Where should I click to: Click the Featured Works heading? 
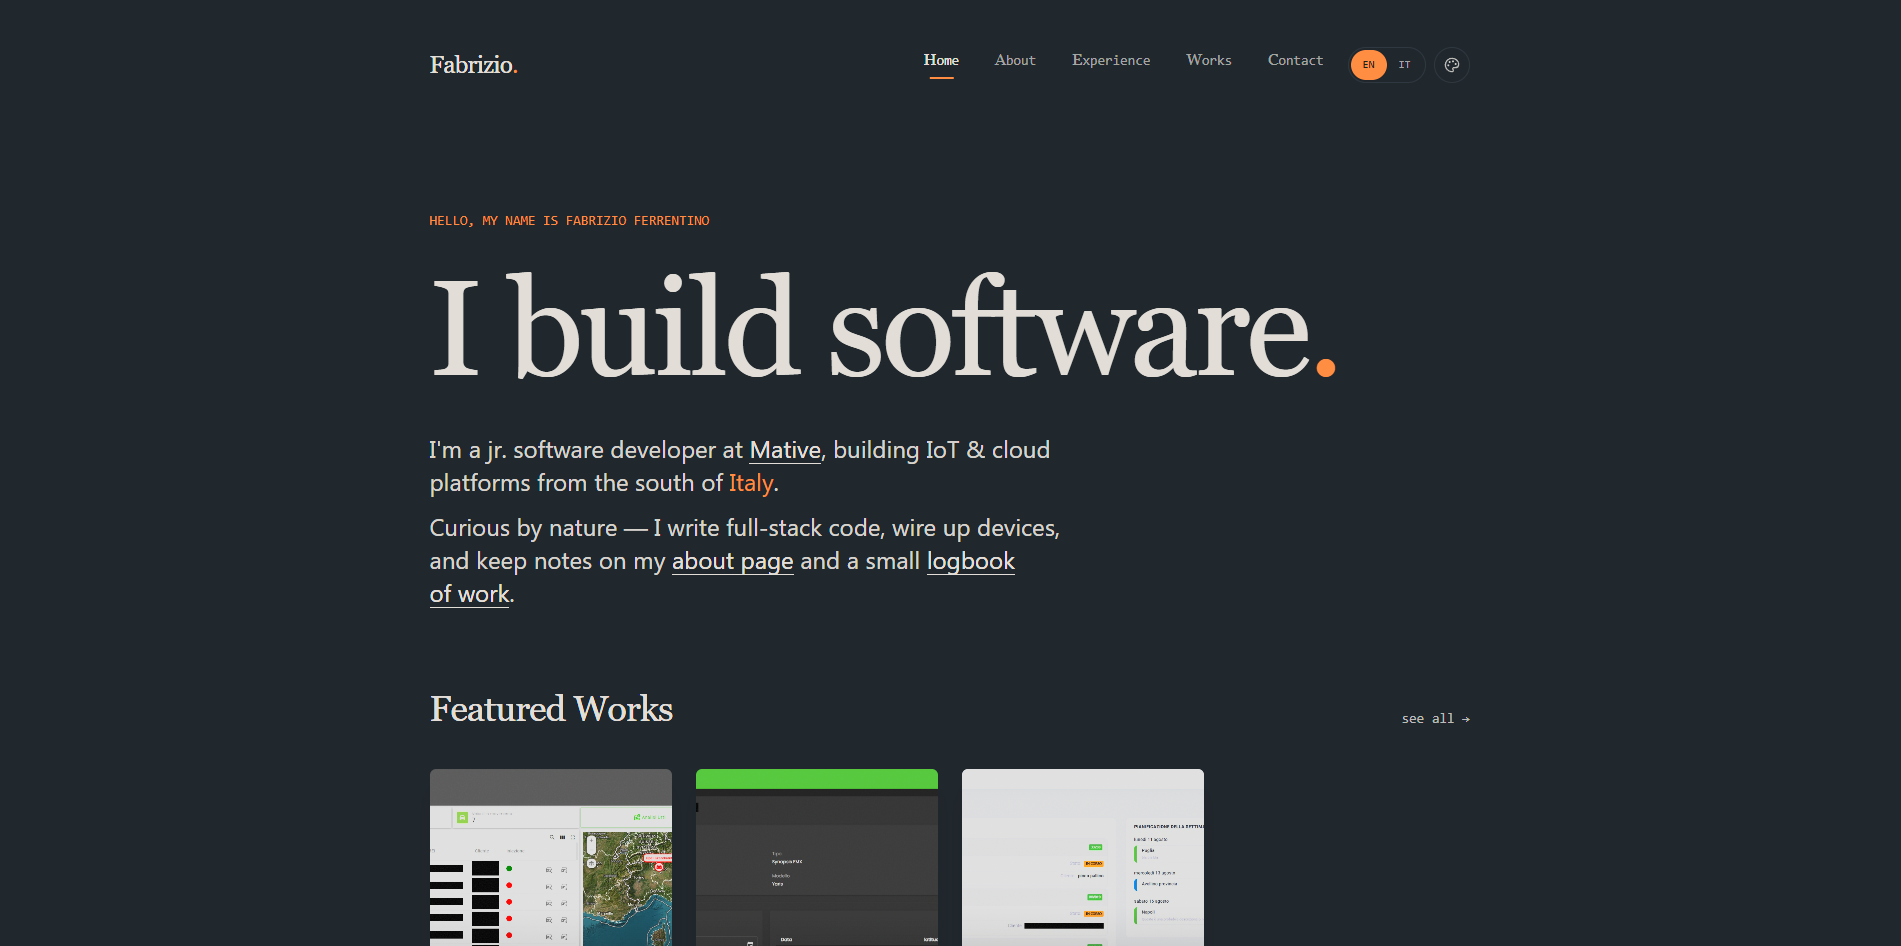551,709
